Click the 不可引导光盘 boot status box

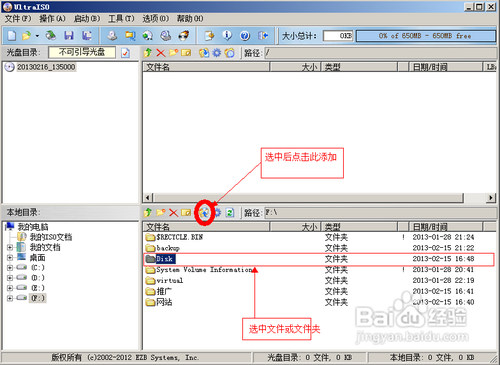point(82,52)
